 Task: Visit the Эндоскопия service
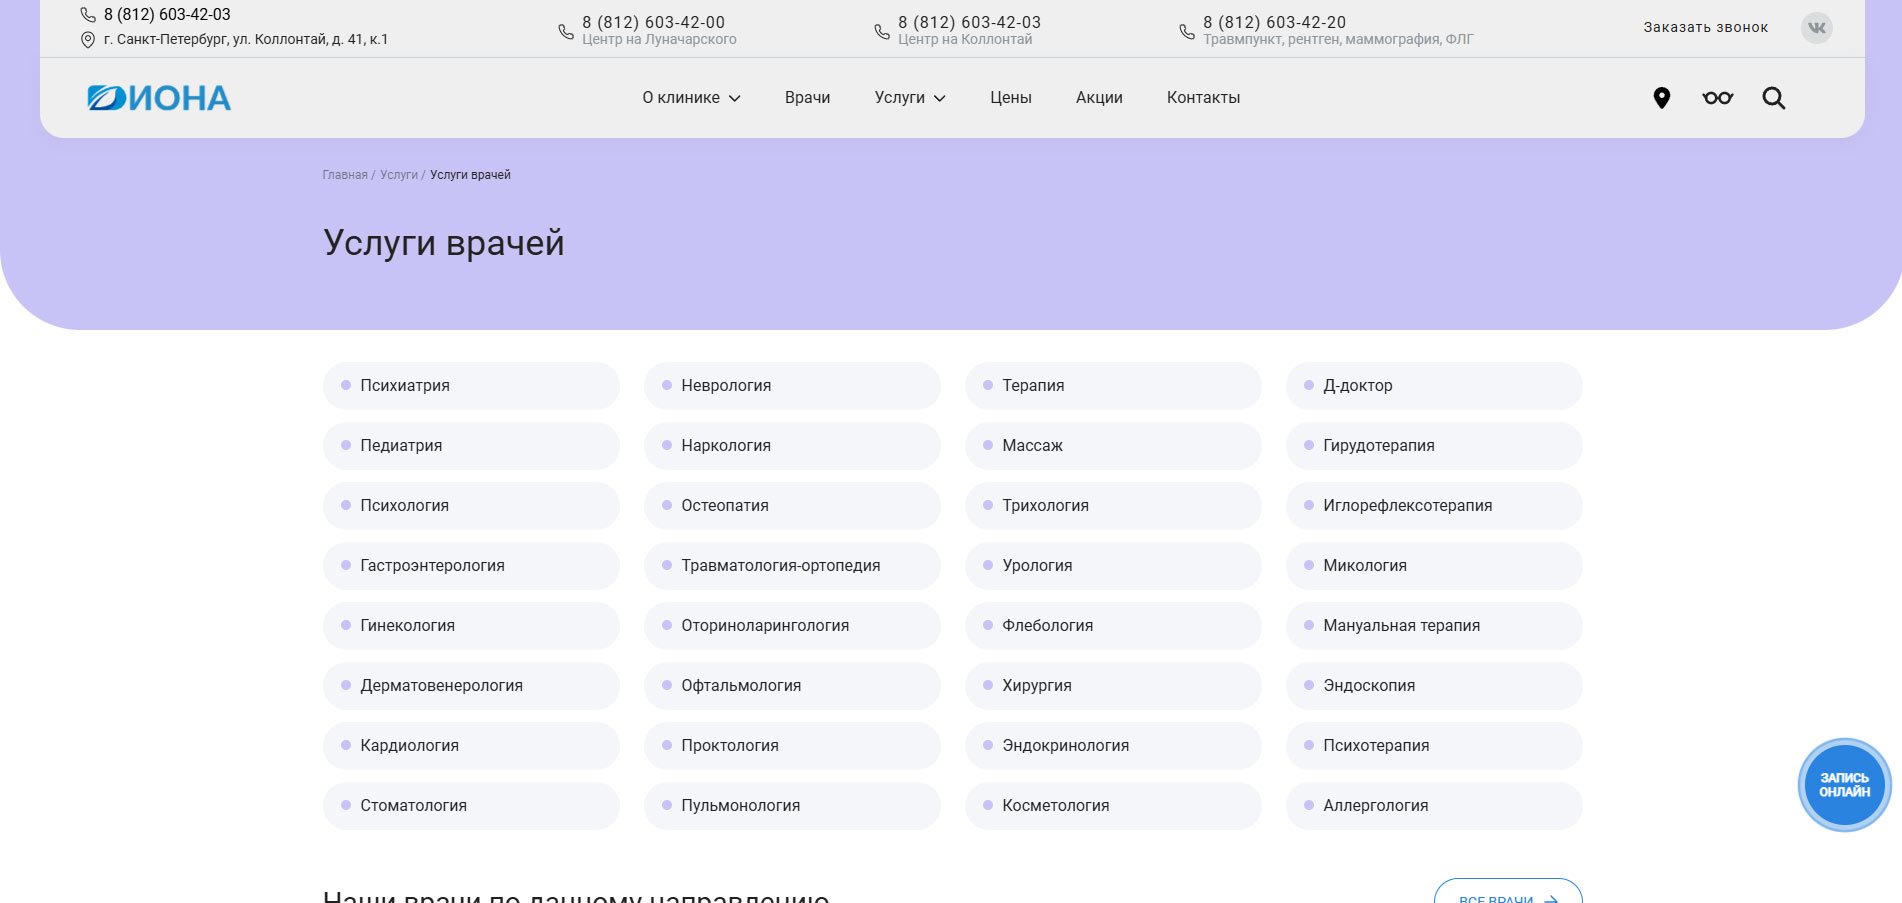[x=1434, y=686]
